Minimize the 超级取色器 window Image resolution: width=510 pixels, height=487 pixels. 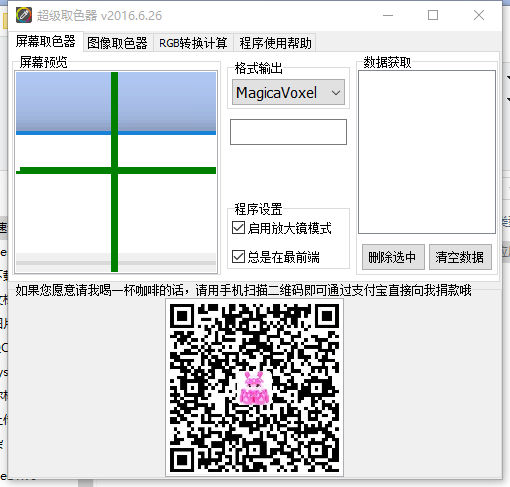[388, 15]
